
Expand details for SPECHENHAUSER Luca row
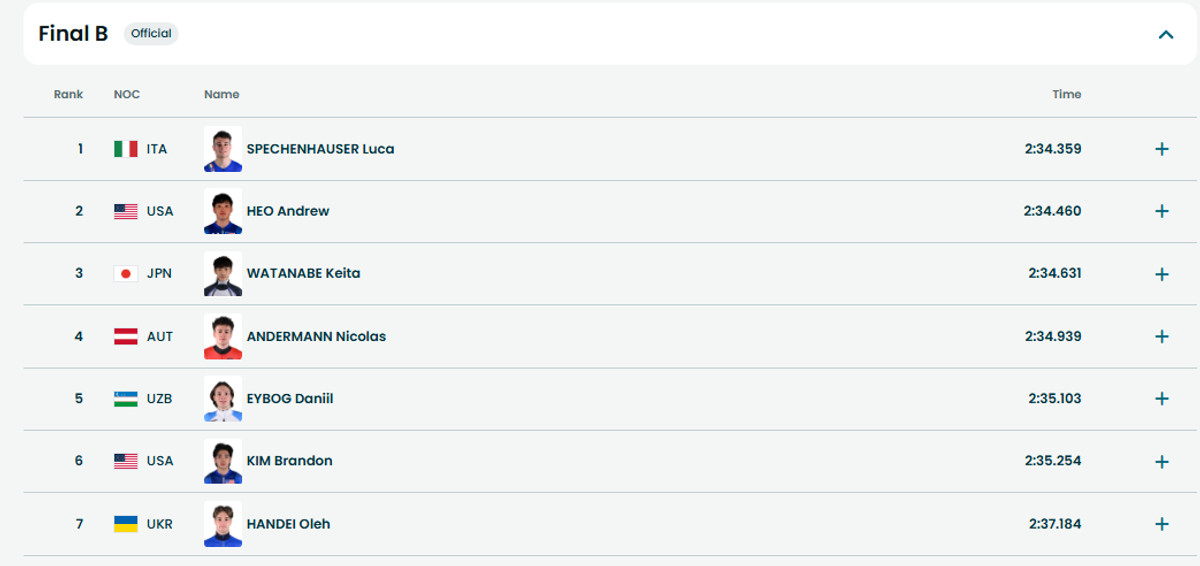coord(1162,149)
